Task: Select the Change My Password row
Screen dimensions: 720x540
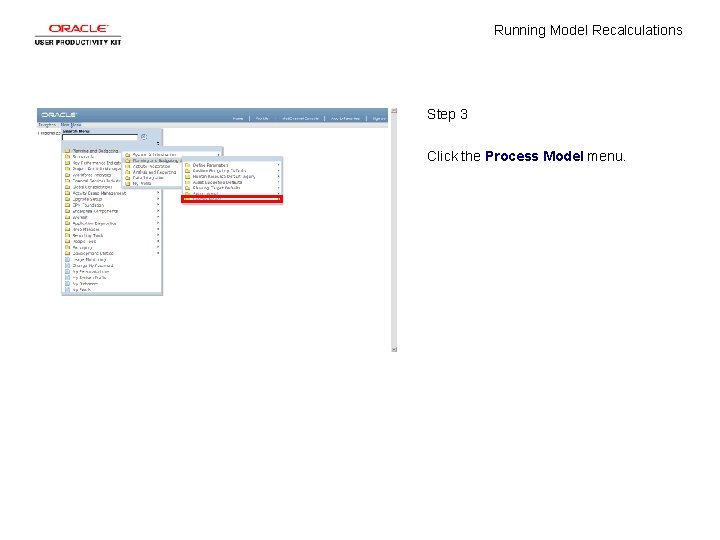Action: 112,265
